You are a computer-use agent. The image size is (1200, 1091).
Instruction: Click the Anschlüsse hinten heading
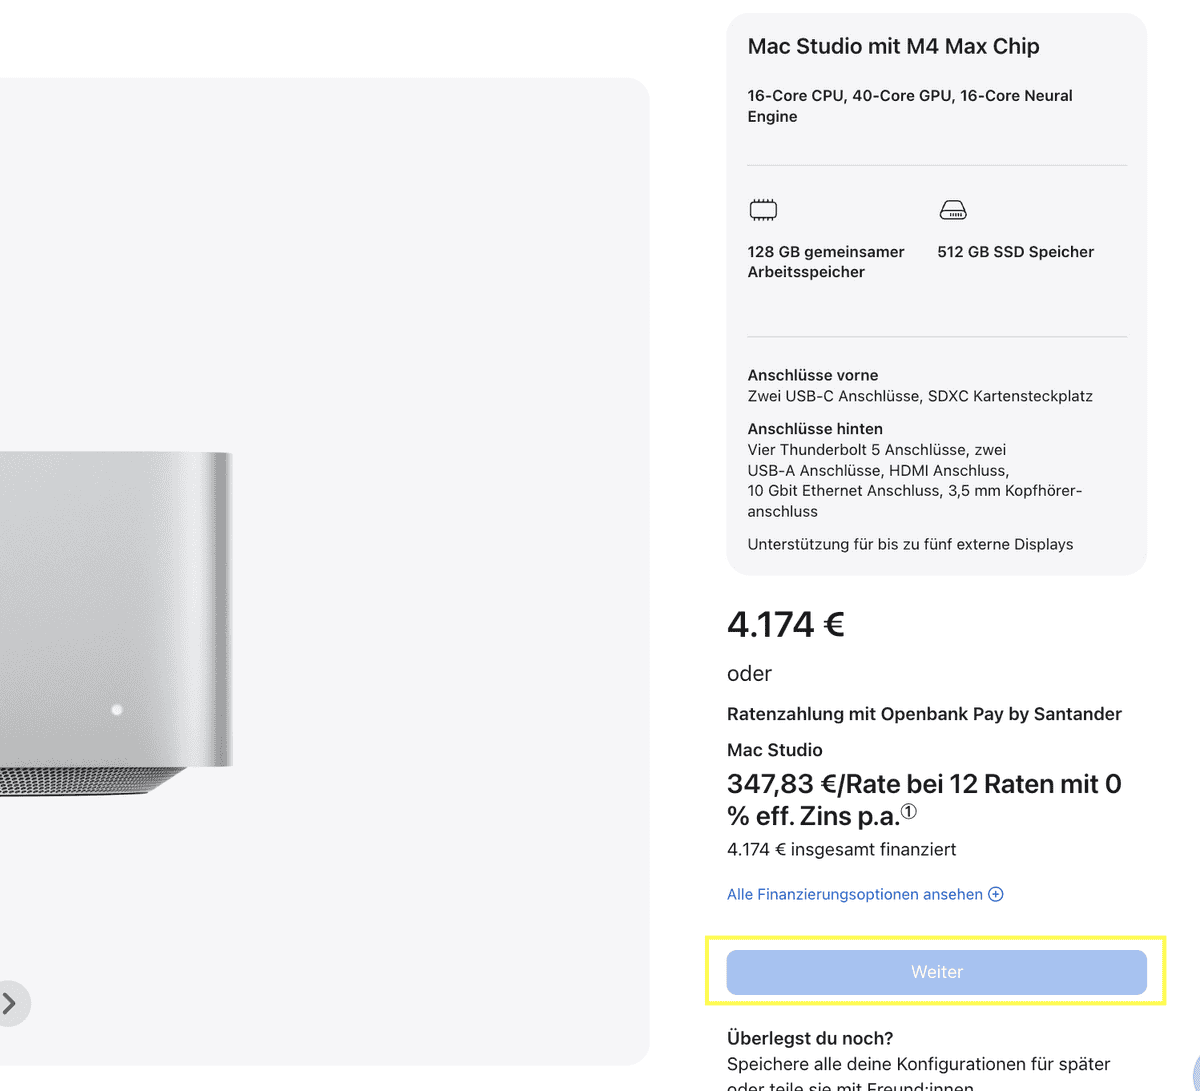pyautogui.click(x=815, y=429)
